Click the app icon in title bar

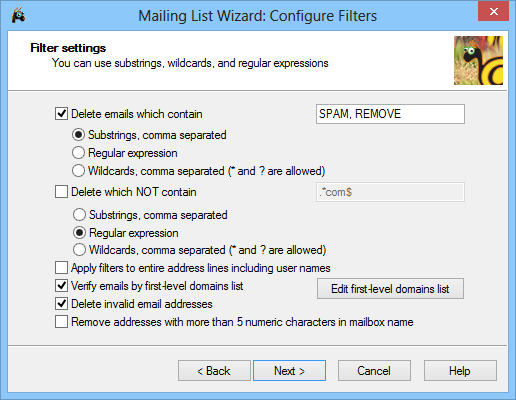[19, 15]
